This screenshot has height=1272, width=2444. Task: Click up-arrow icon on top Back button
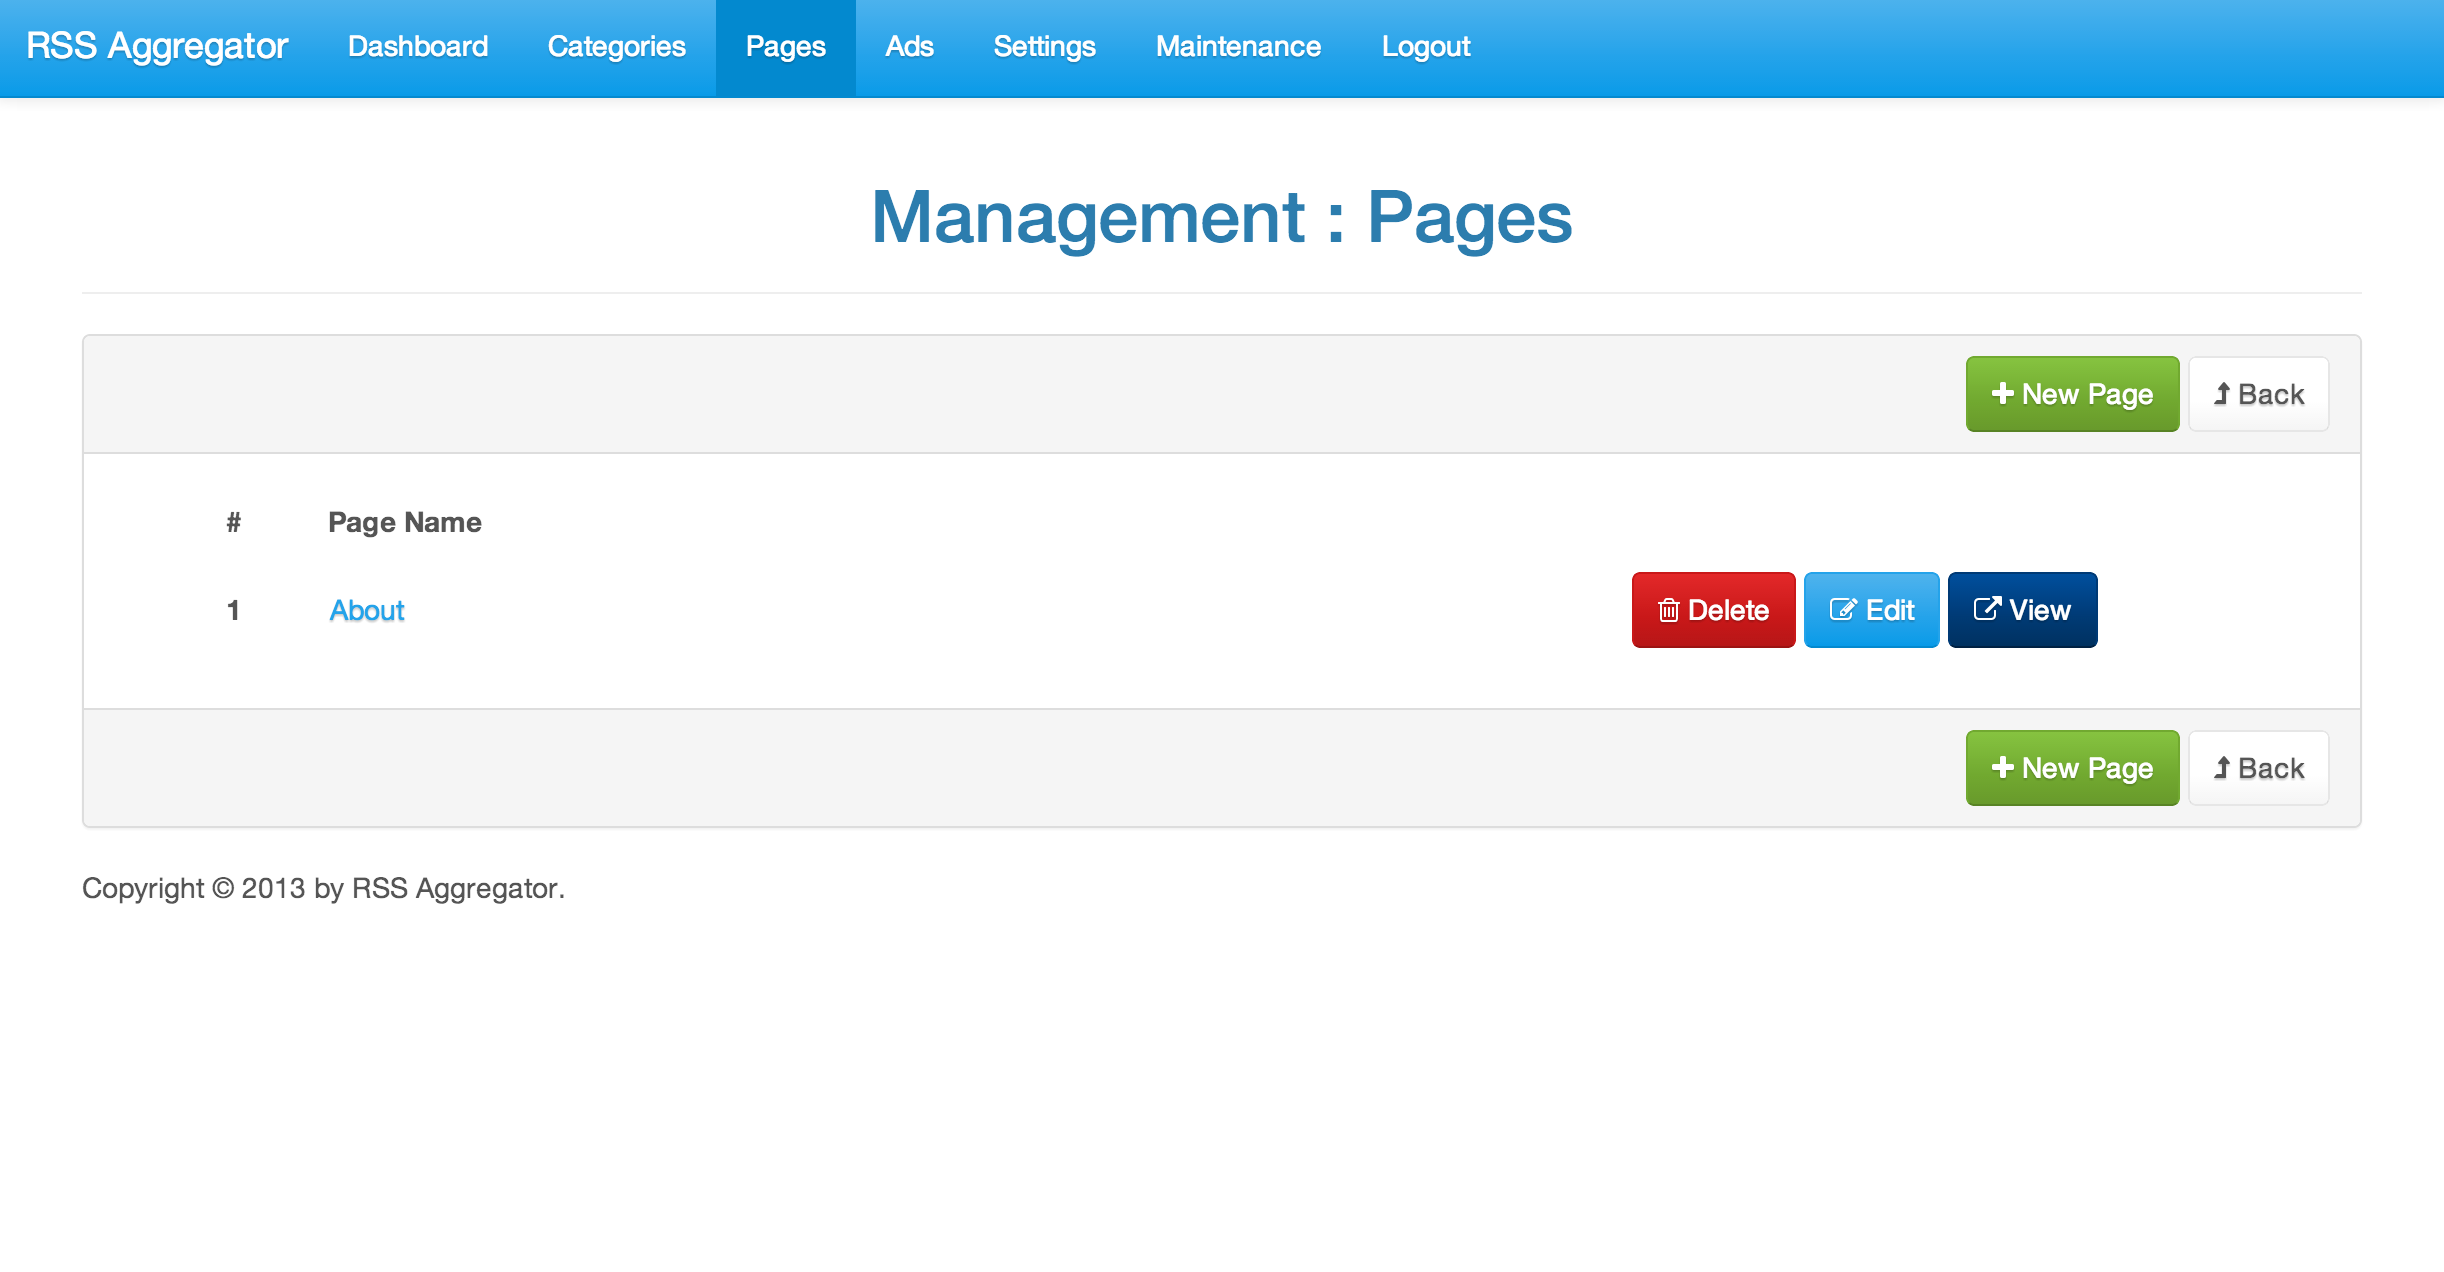point(2221,393)
